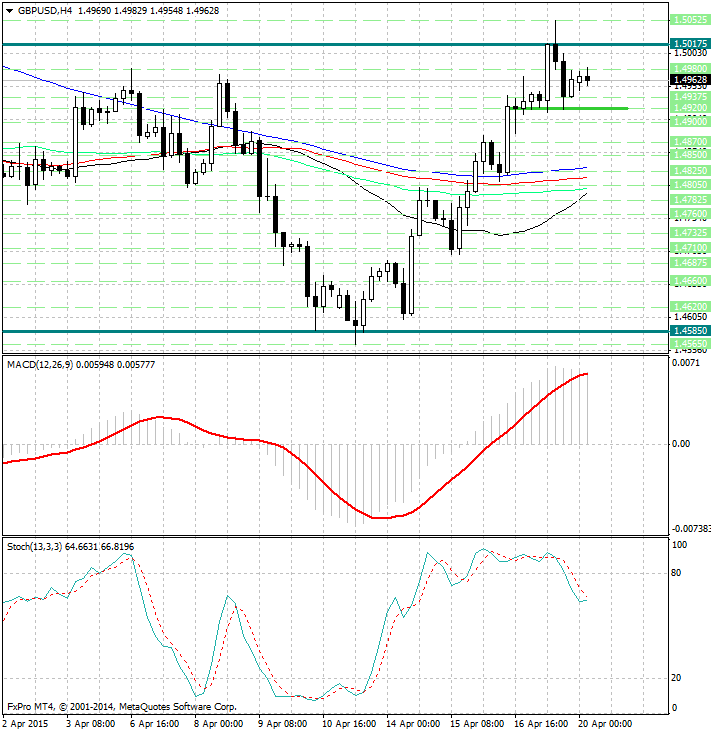
Task: Select the GBPUSD,H4 chart title text
Action: click(x=45, y=10)
